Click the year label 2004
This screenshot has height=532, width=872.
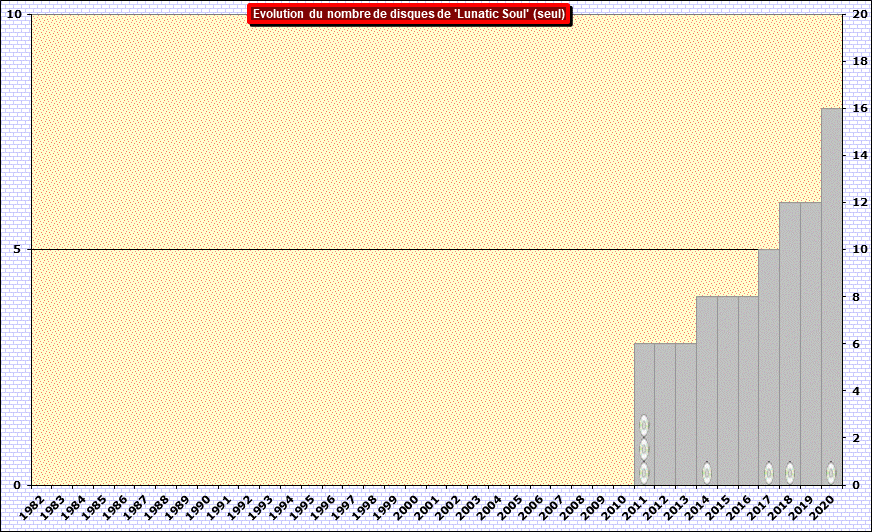click(488, 507)
